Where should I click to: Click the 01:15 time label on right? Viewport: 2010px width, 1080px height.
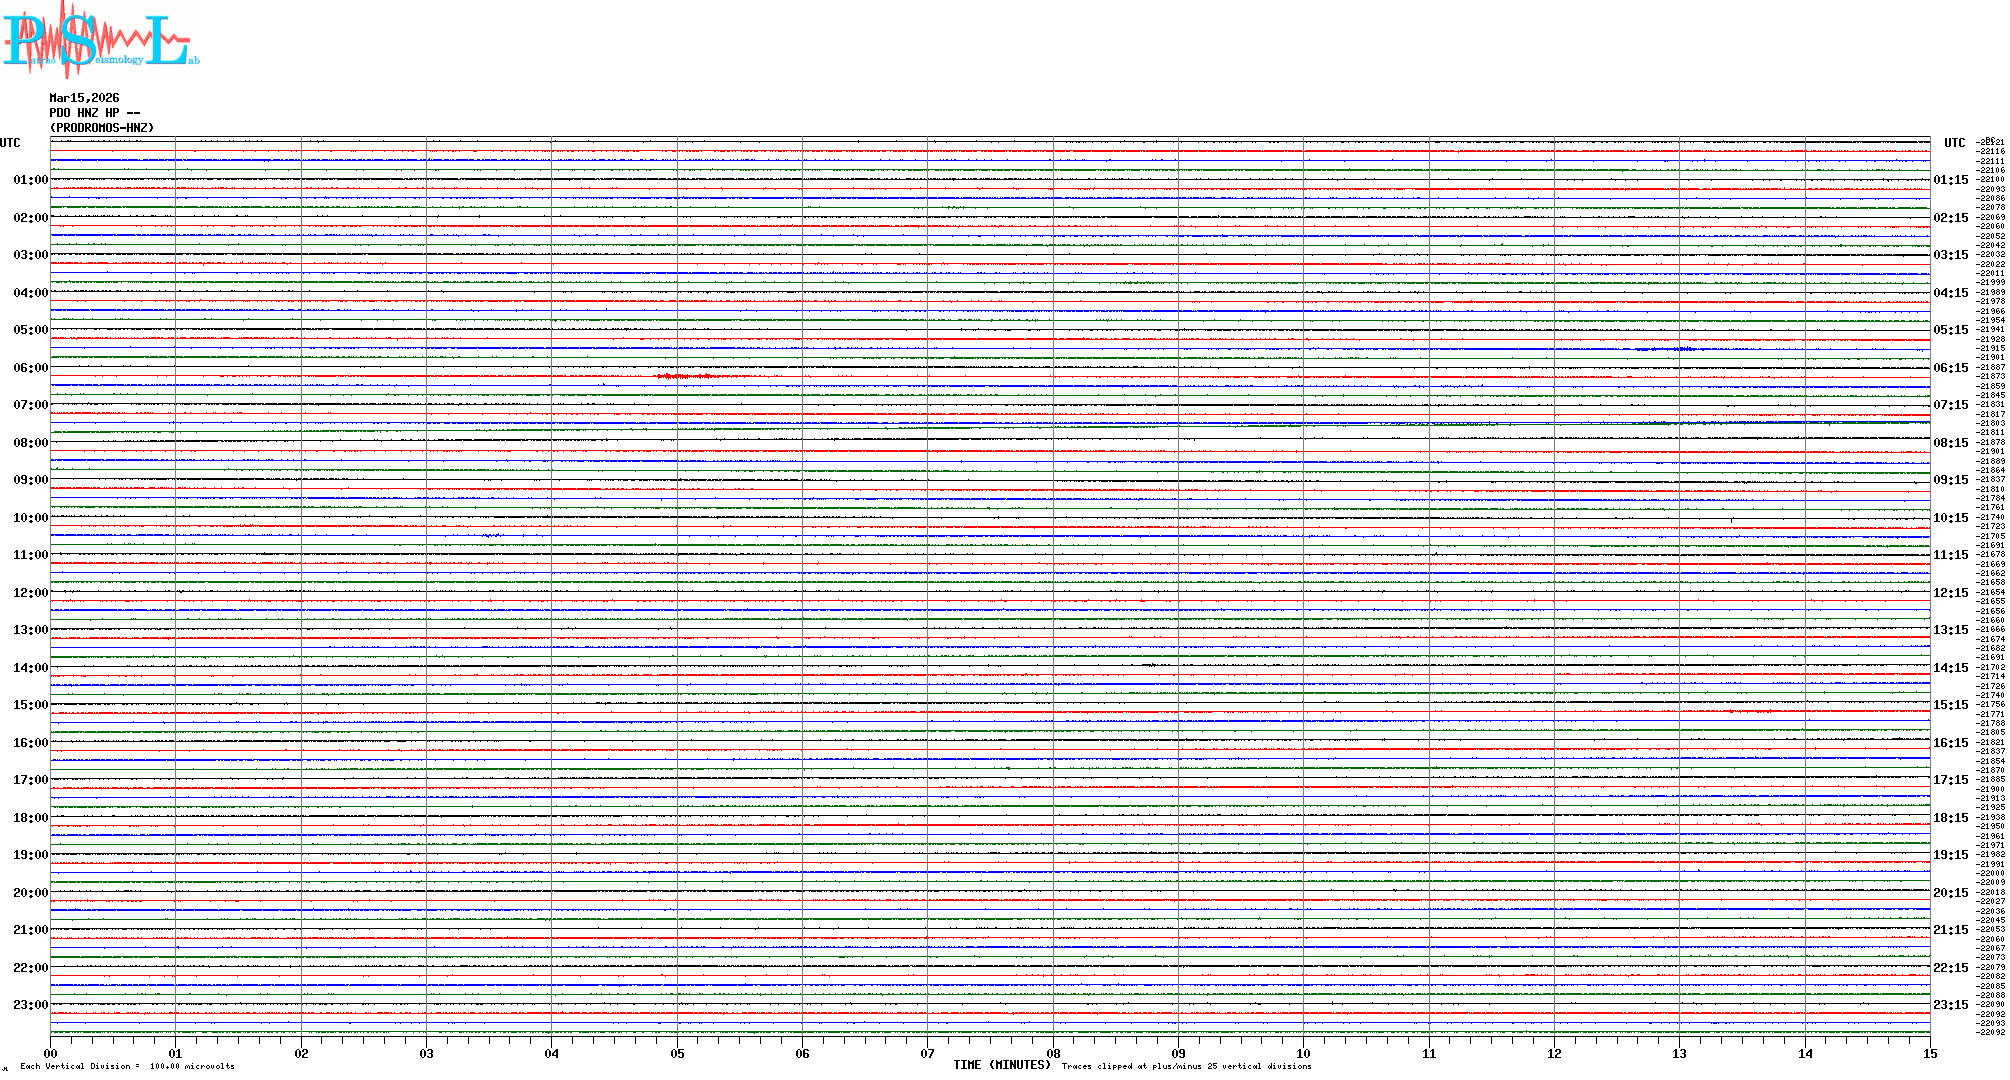click(1950, 181)
